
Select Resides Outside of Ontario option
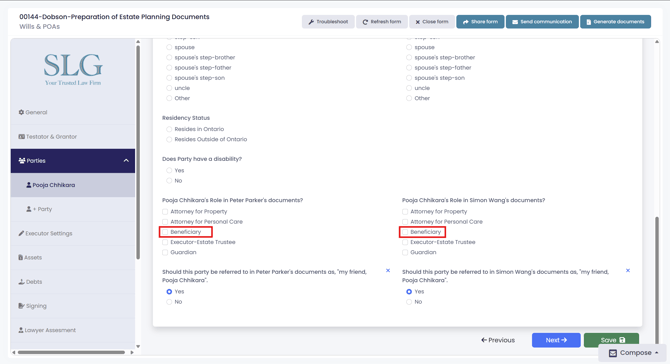click(x=169, y=139)
